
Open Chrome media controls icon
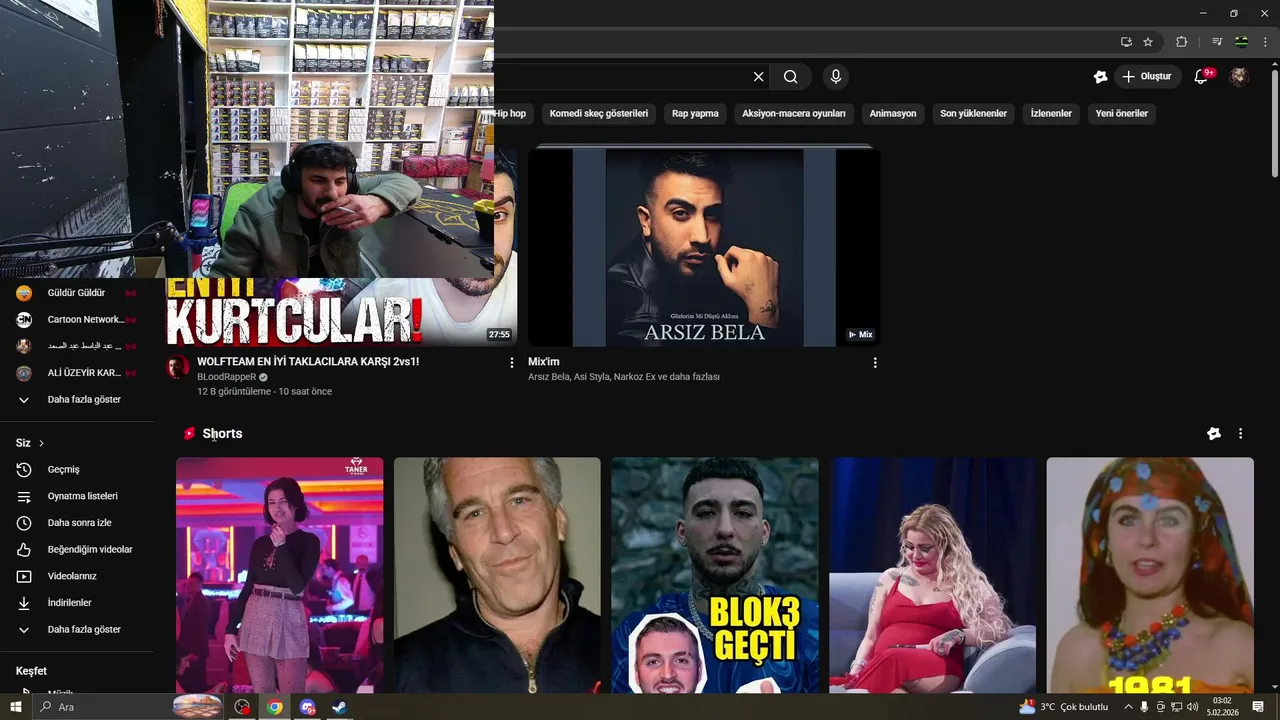[1217, 42]
